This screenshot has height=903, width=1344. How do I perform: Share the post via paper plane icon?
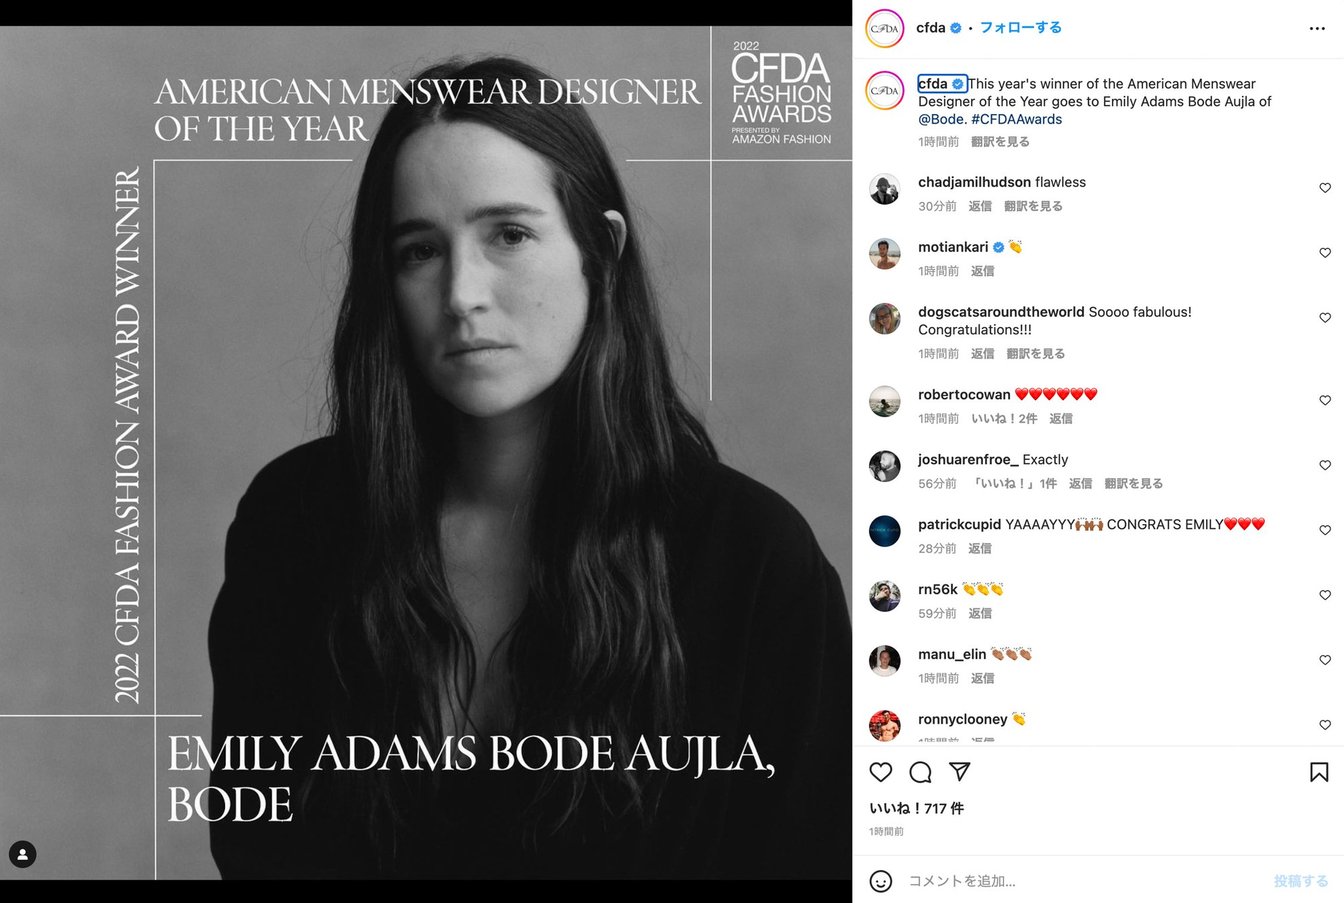pos(959,772)
